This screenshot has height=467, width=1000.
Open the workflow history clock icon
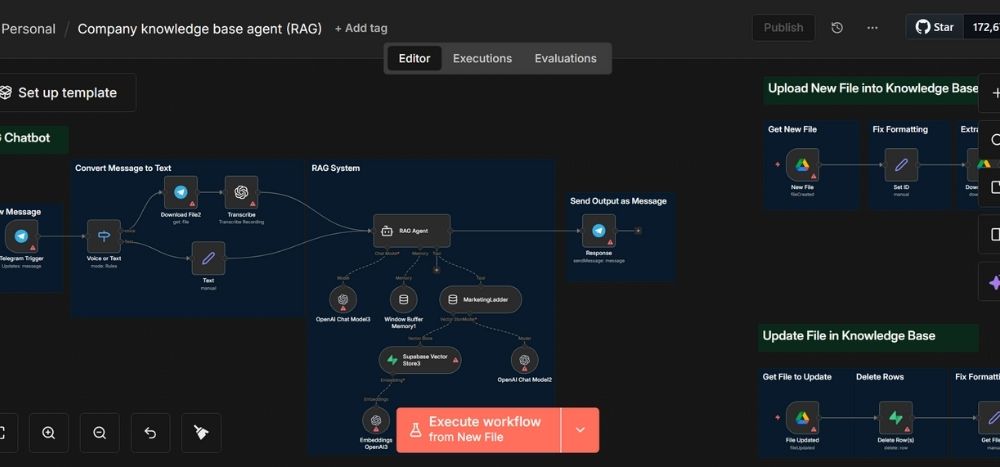pyautogui.click(x=837, y=27)
